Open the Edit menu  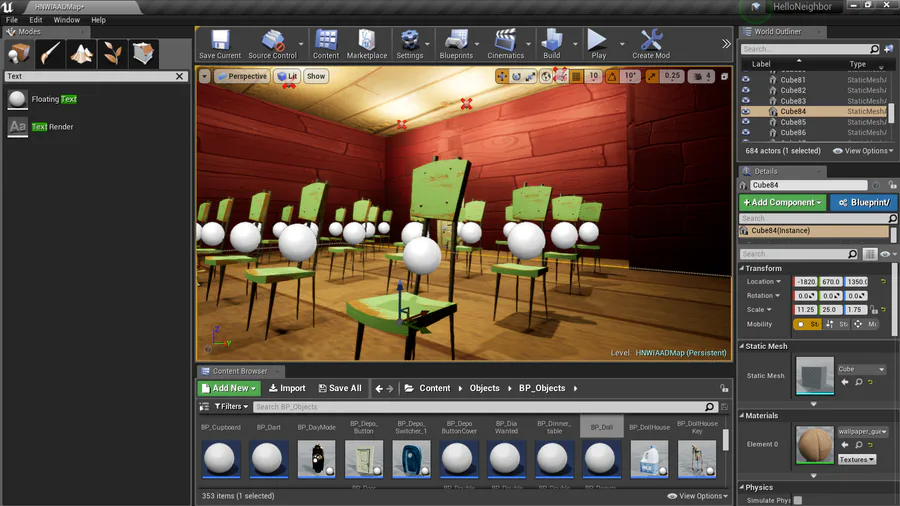36,20
